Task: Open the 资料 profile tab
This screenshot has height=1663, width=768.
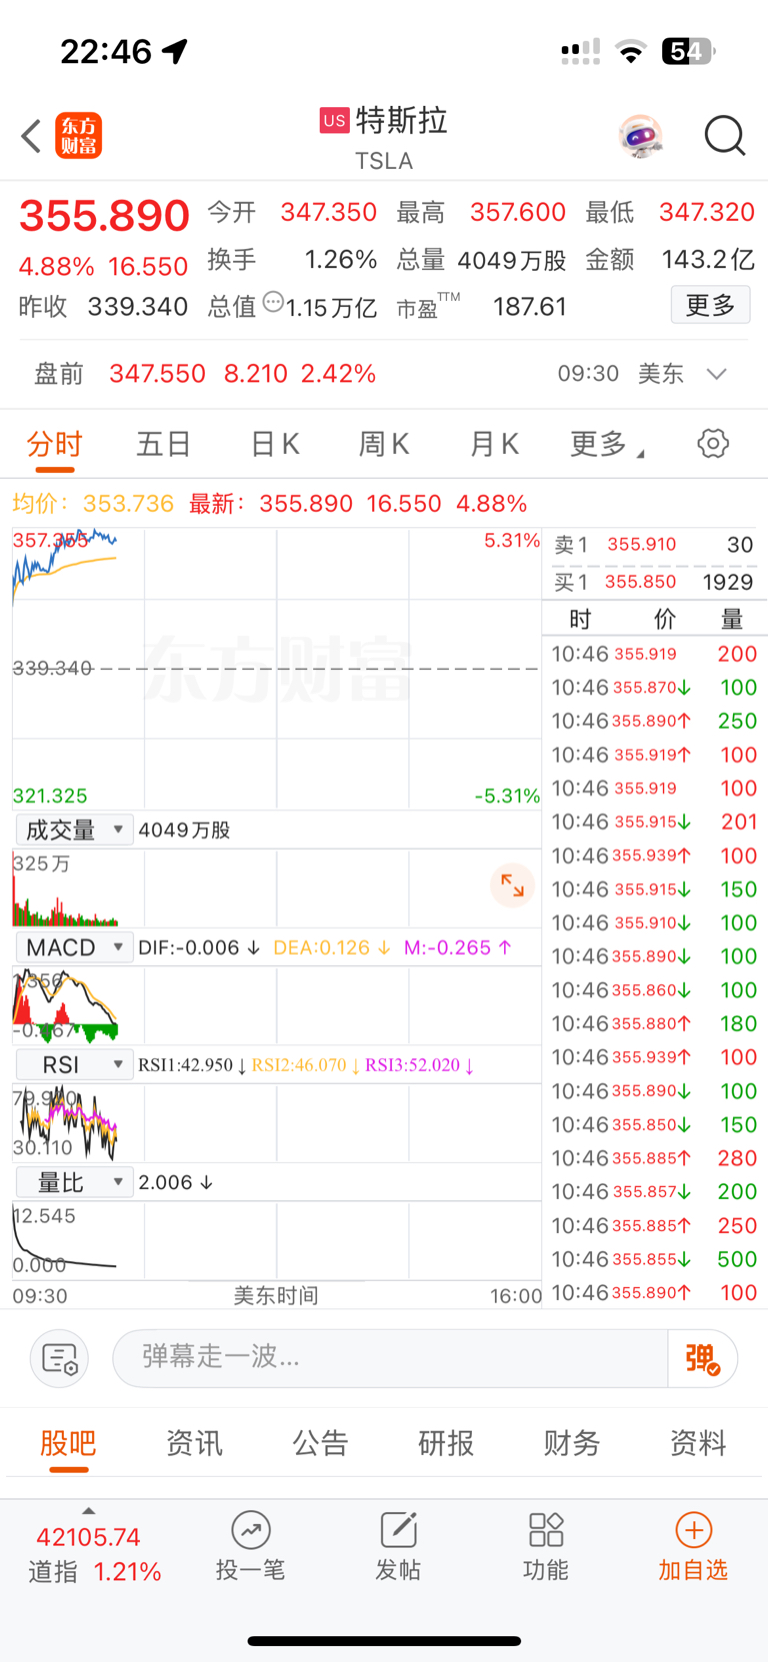Action: pyautogui.click(x=698, y=1443)
